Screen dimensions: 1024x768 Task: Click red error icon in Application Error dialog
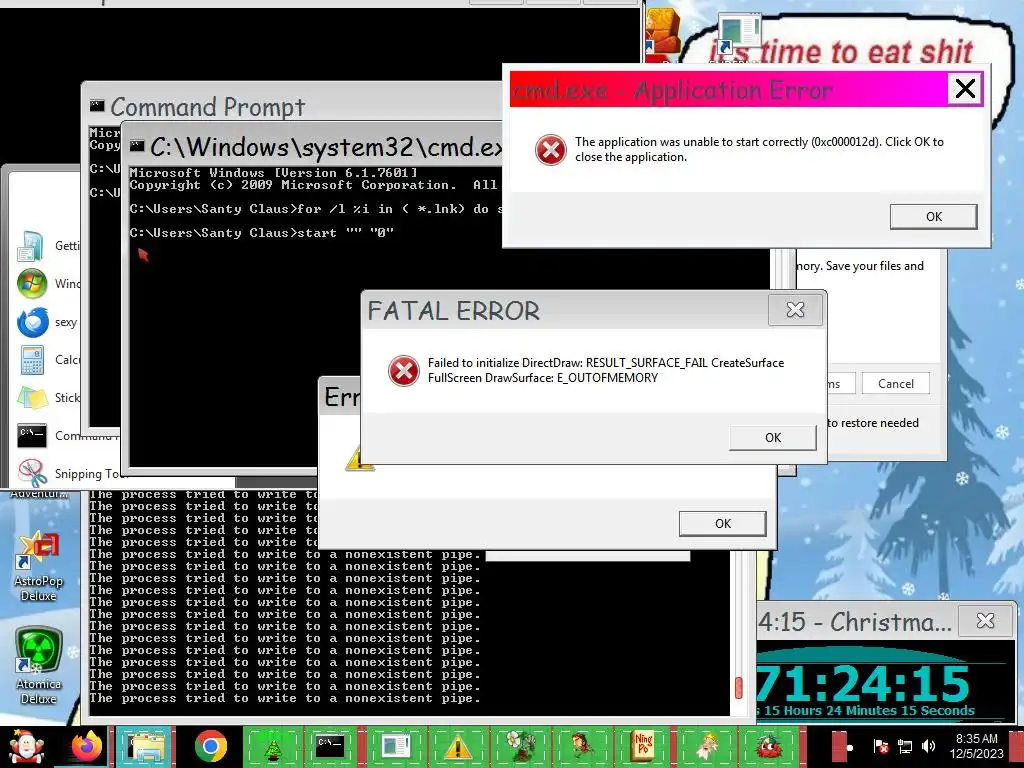(x=551, y=150)
